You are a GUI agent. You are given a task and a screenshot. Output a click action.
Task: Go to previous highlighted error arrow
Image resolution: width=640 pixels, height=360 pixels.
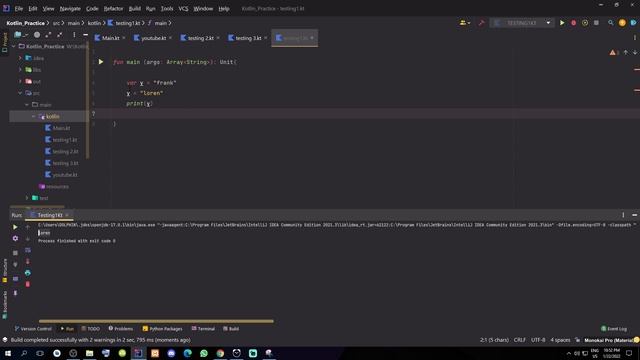click(626, 53)
